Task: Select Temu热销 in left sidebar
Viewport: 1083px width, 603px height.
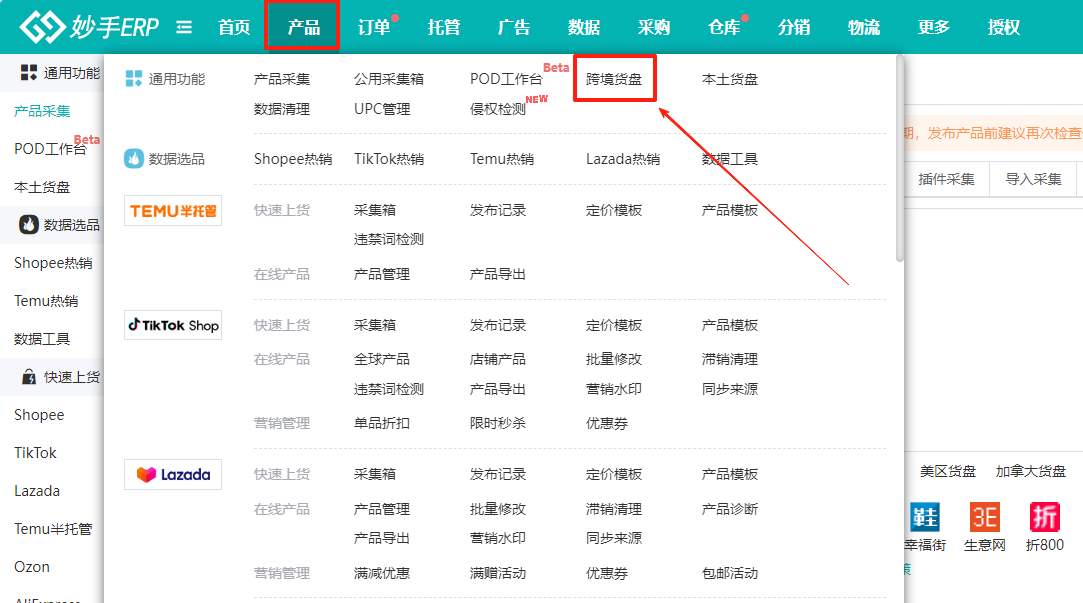Action: point(46,300)
